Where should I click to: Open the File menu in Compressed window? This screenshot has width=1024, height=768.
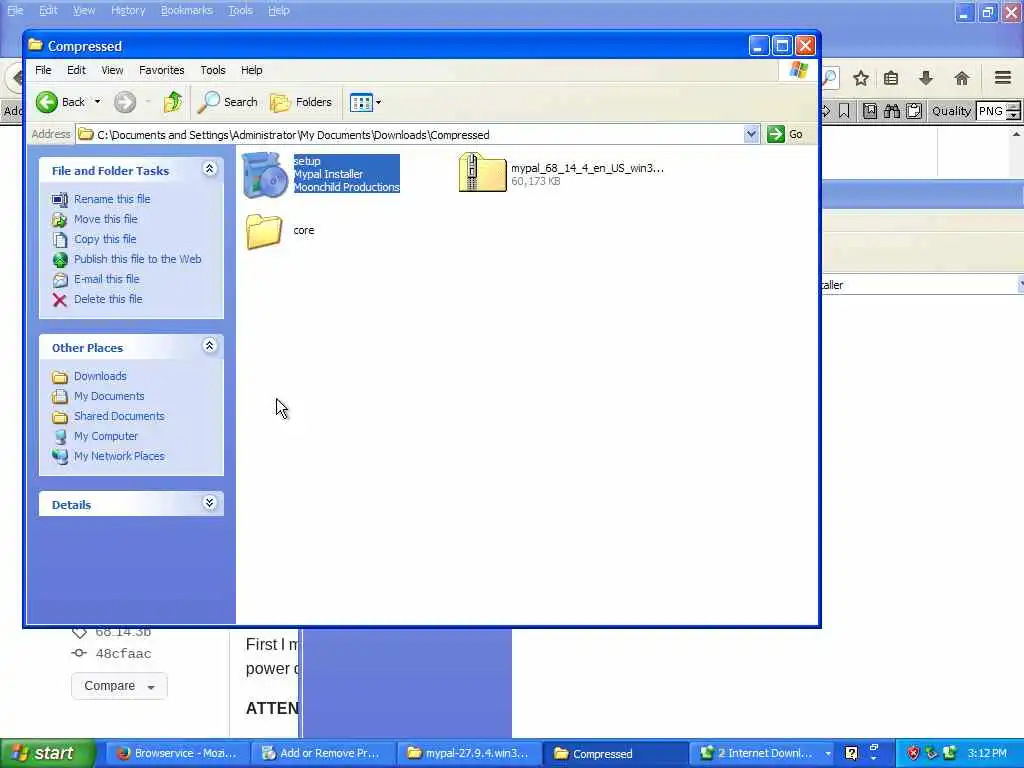point(43,70)
